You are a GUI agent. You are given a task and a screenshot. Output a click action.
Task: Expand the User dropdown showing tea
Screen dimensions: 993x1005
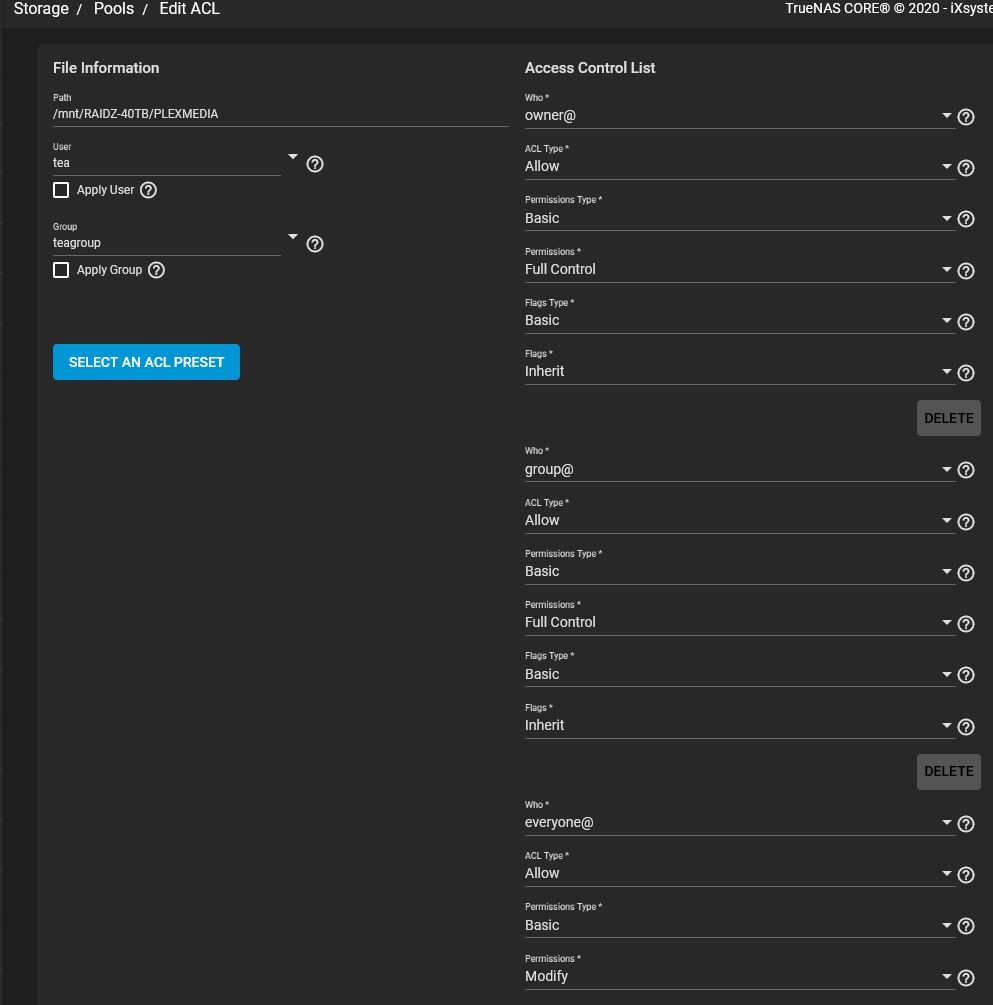(175, 163)
